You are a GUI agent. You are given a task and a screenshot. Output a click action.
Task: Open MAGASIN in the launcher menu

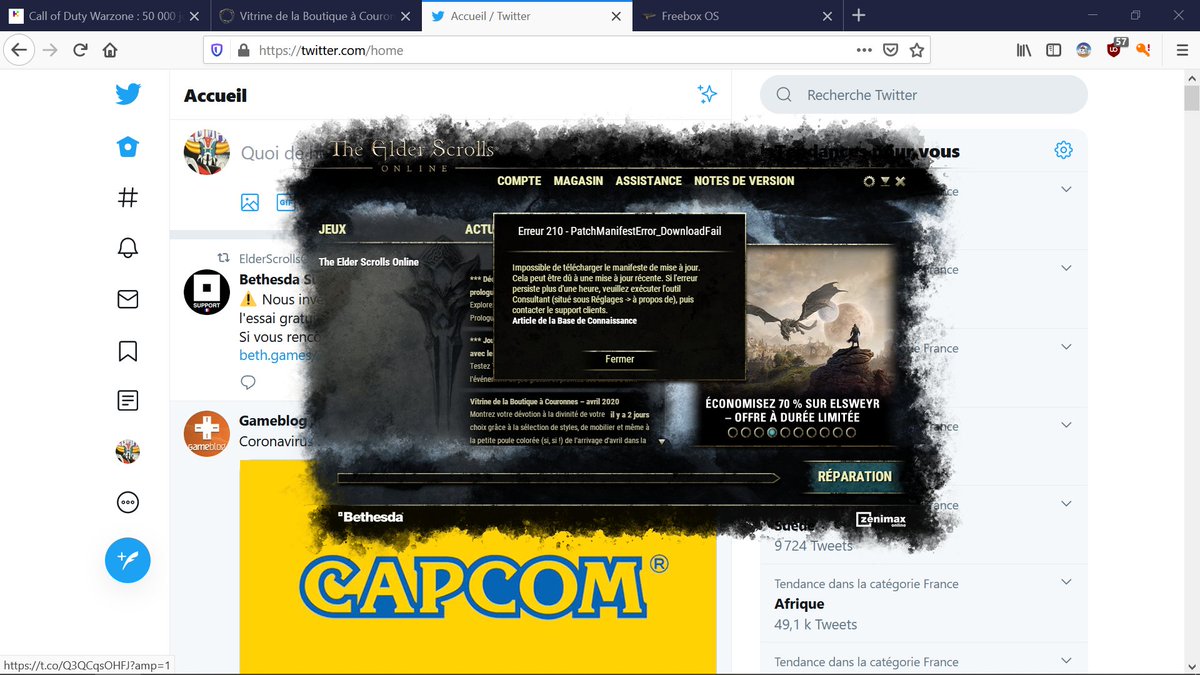(580, 181)
